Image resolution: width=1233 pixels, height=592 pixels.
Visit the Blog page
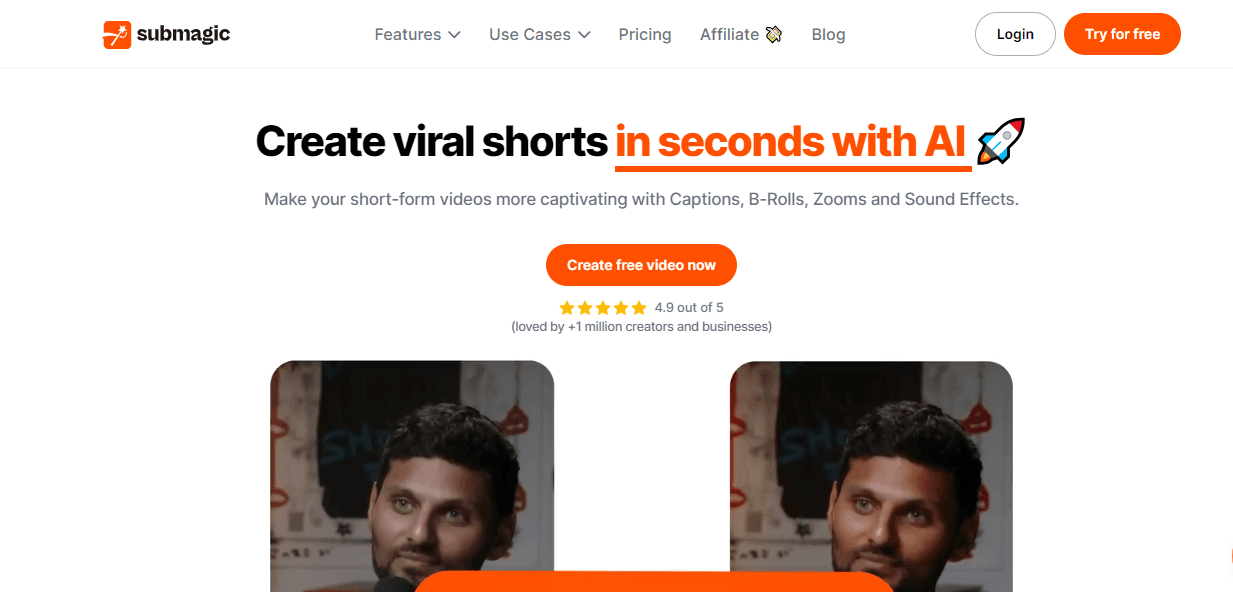point(828,34)
